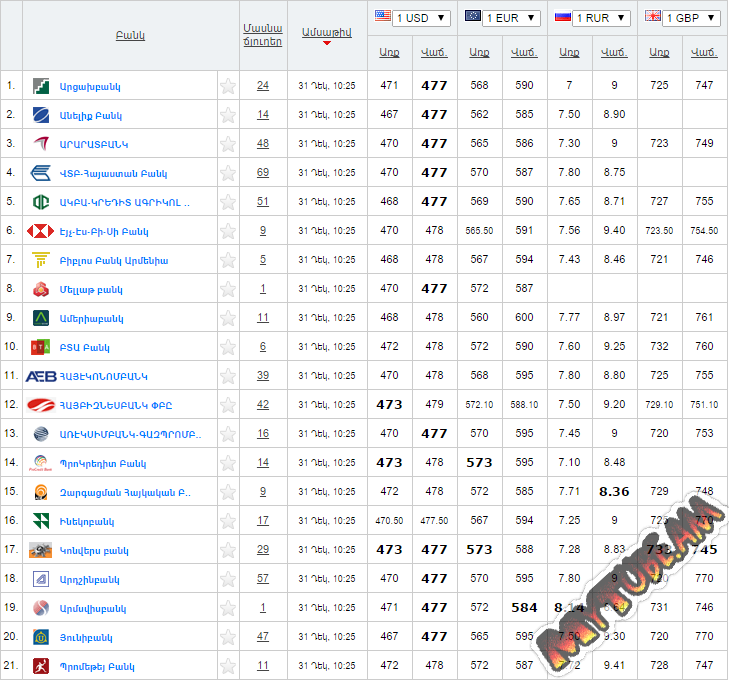
Task: Click the Ardshinbank logo icon
Action: tap(41, 579)
